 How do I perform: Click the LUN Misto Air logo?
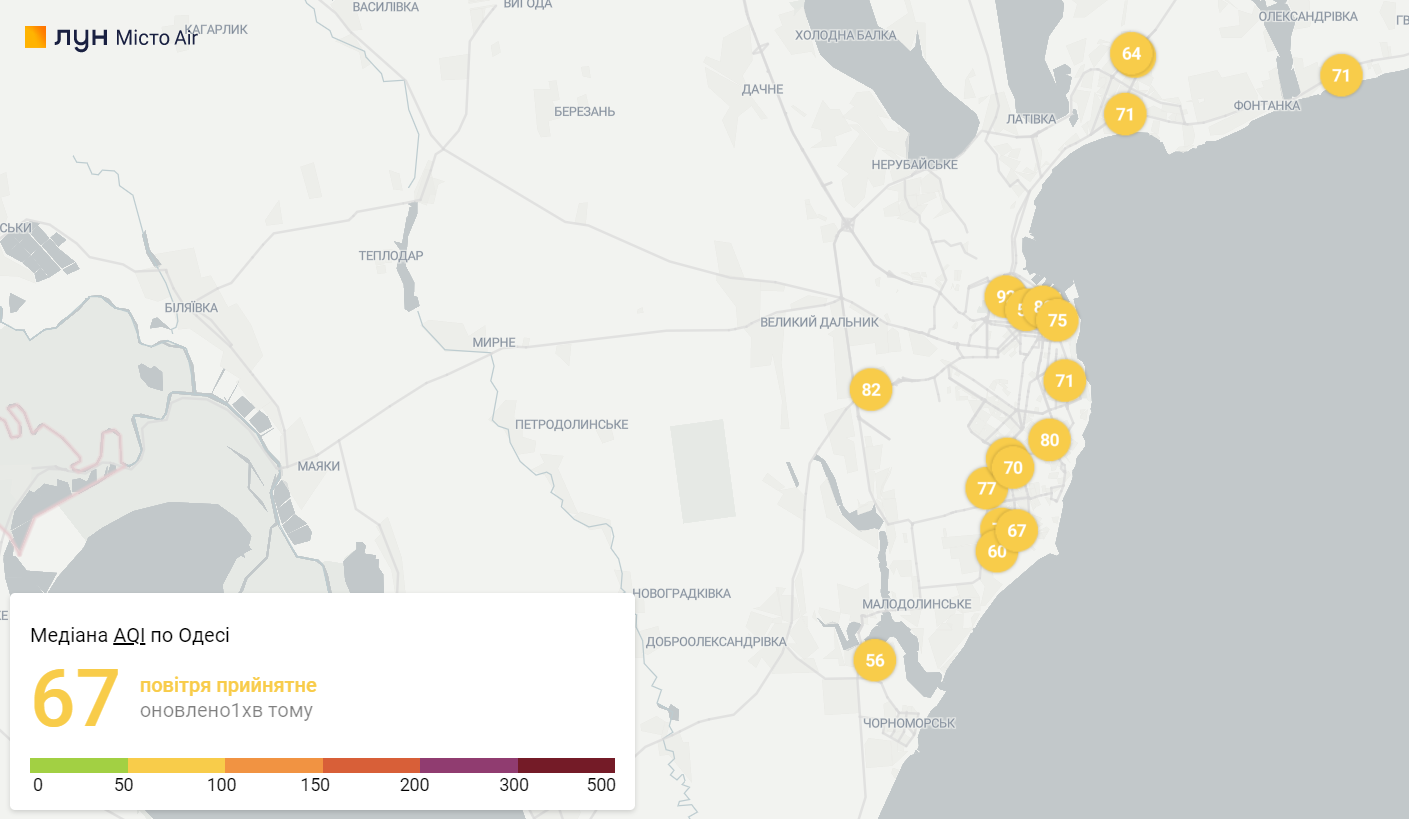(x=110, y=37)
